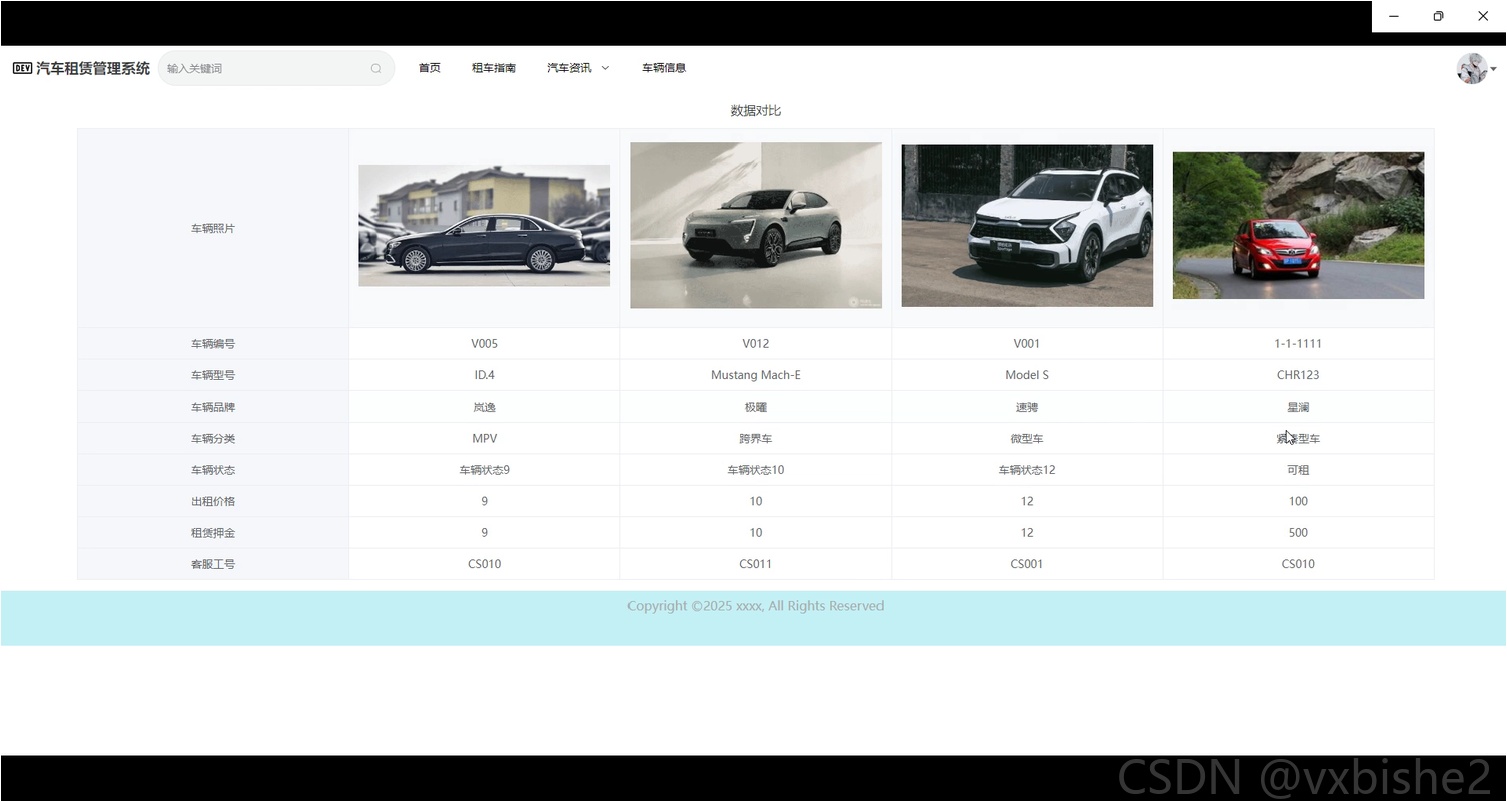The width and height of the screenshot is (1507, 802).
Task: Click the 出租价格 value for V005
Action: tap(484, 502)
